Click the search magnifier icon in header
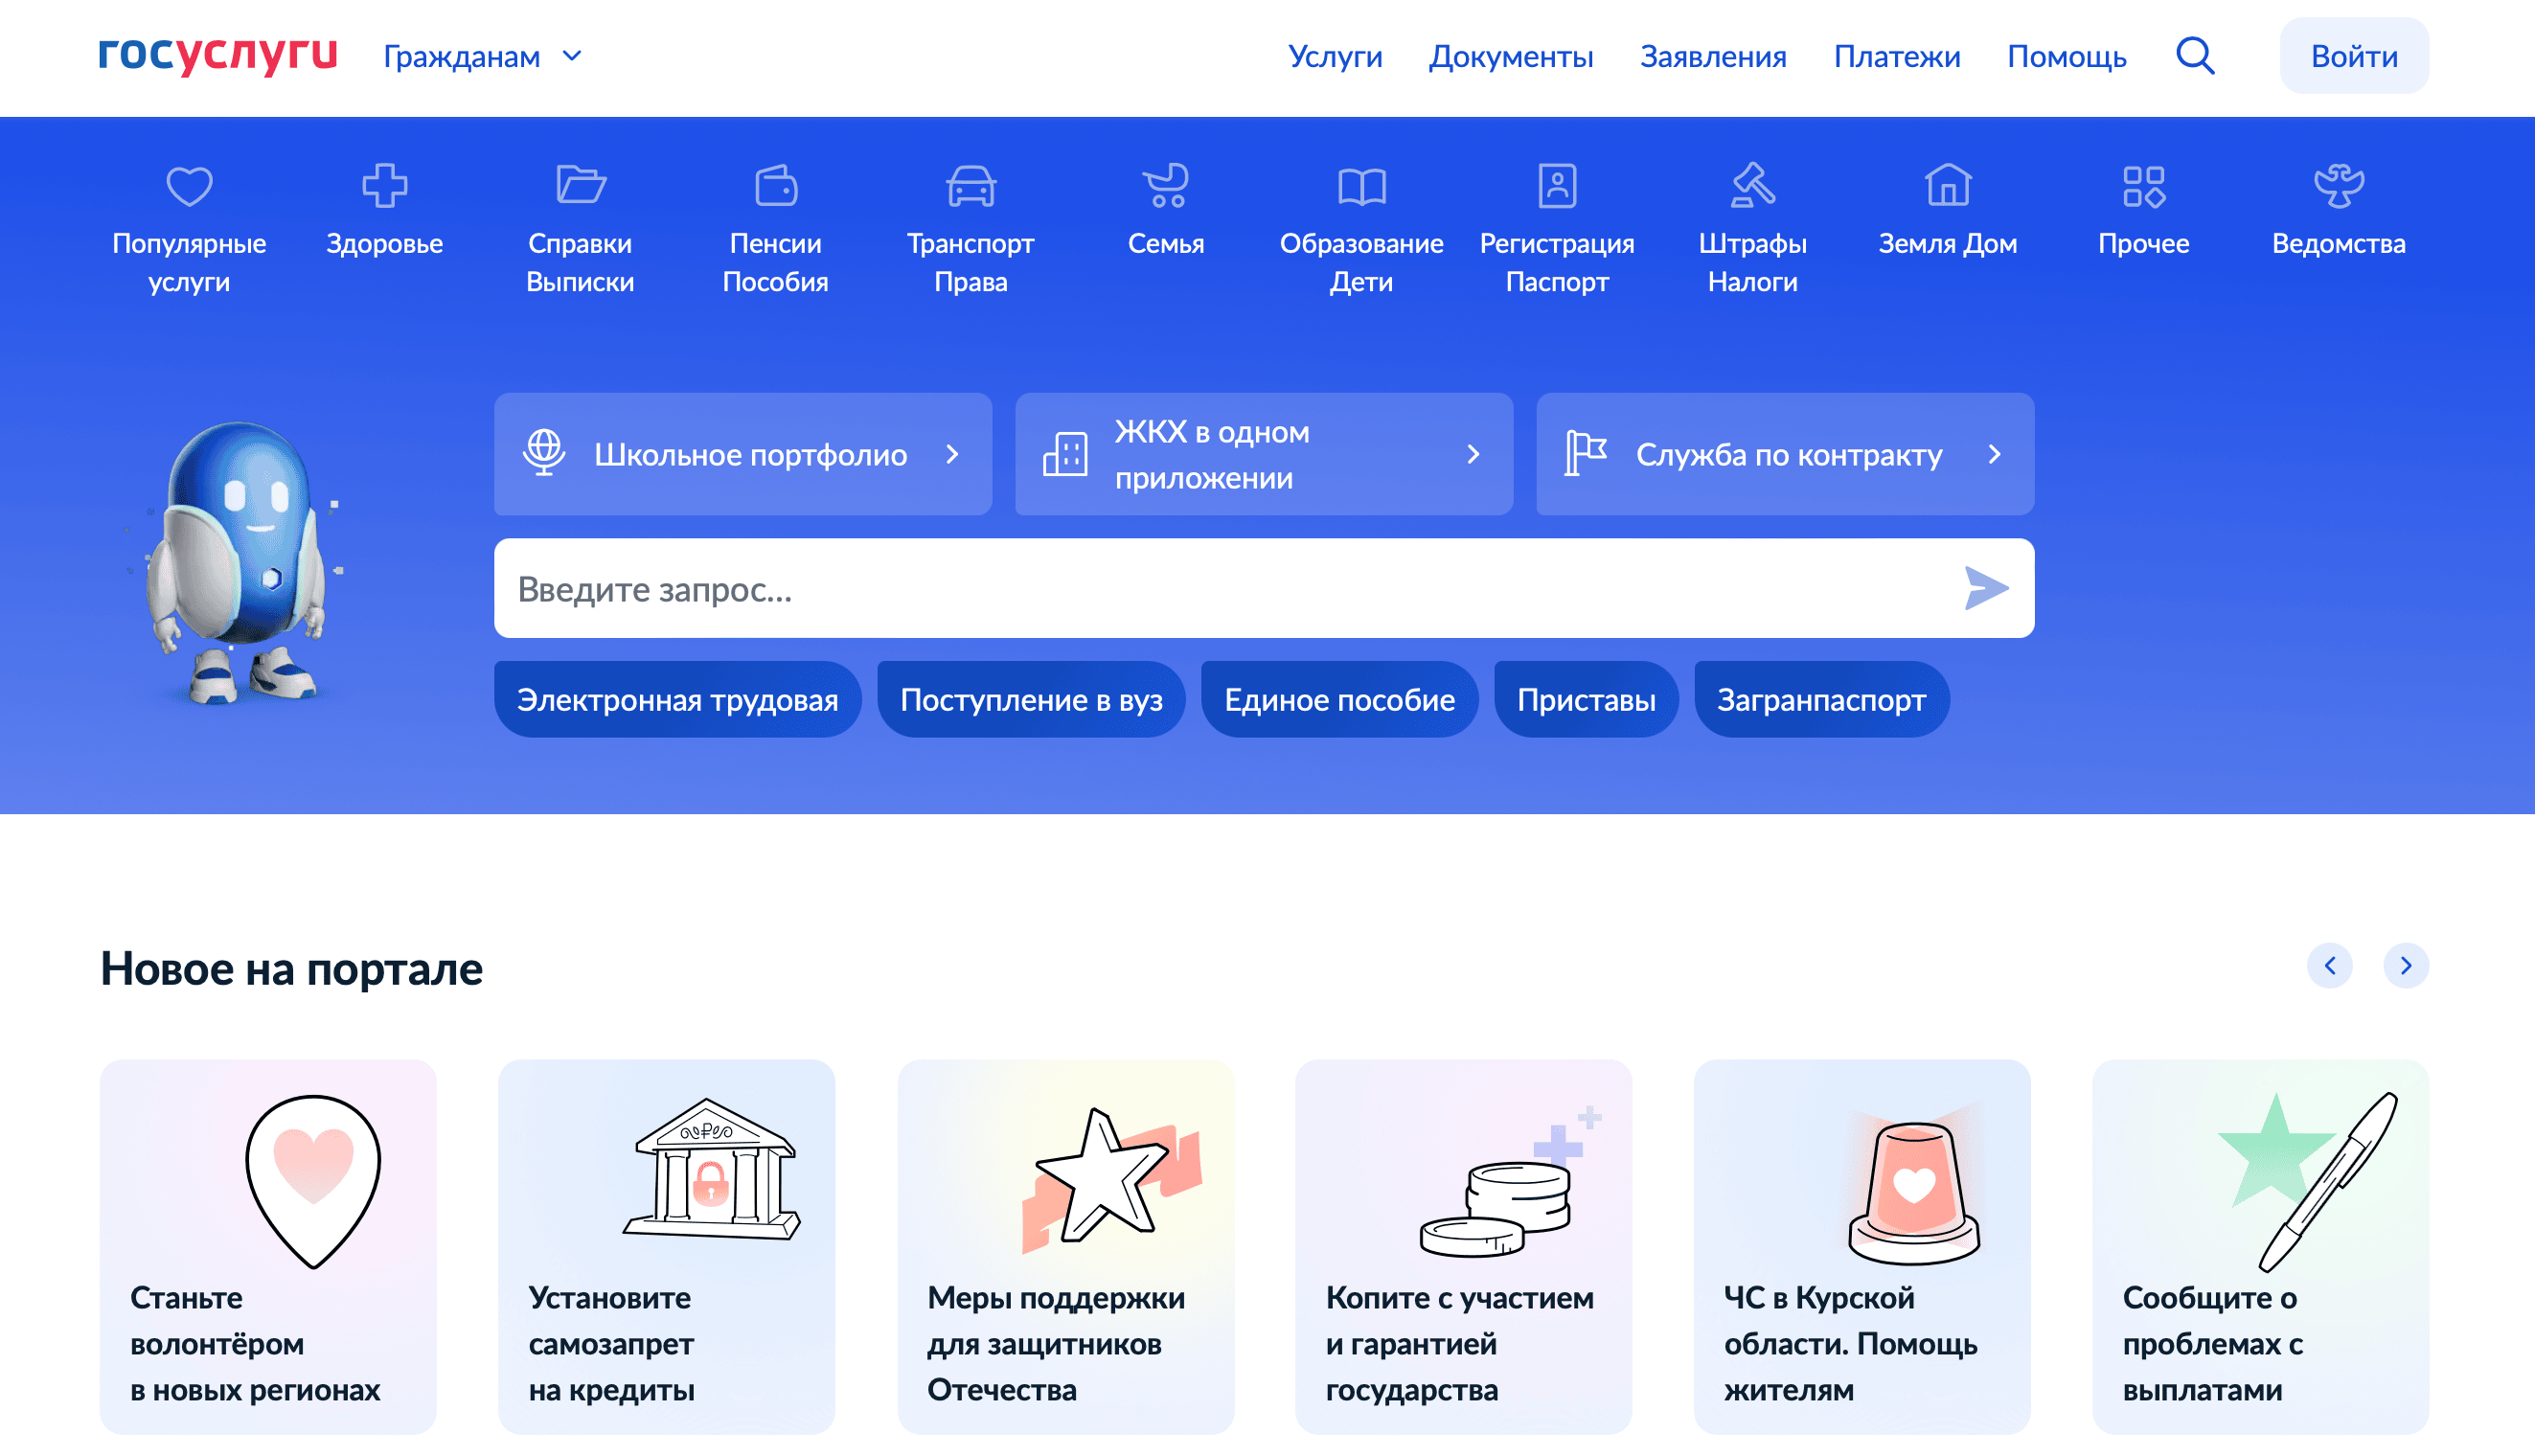Screen dimensions: 2535x1456 (x=2195, y=56)
